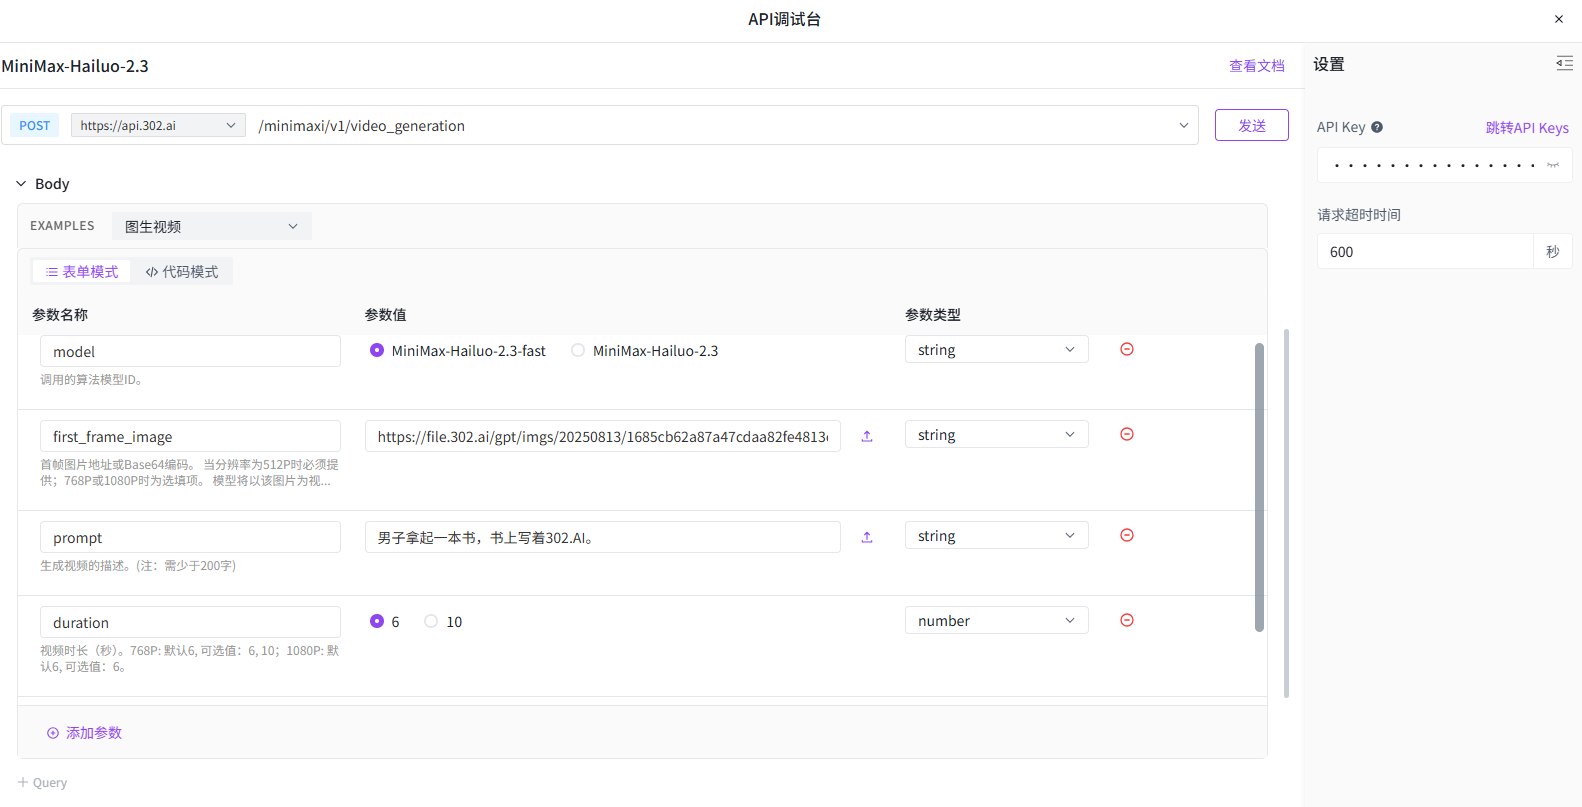1582x807 pixels.
Task: Upload file for first_frame_image value
Action: tap(867, 436)
